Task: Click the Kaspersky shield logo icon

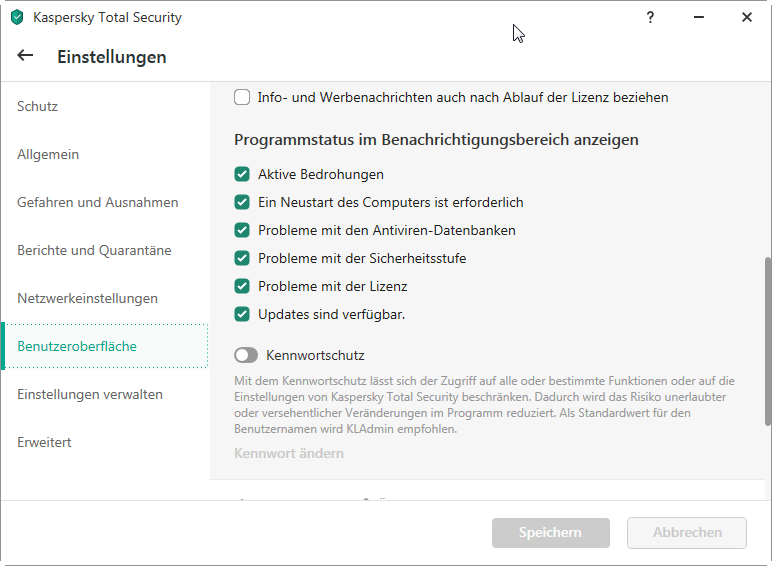Action: pos(17,18)
